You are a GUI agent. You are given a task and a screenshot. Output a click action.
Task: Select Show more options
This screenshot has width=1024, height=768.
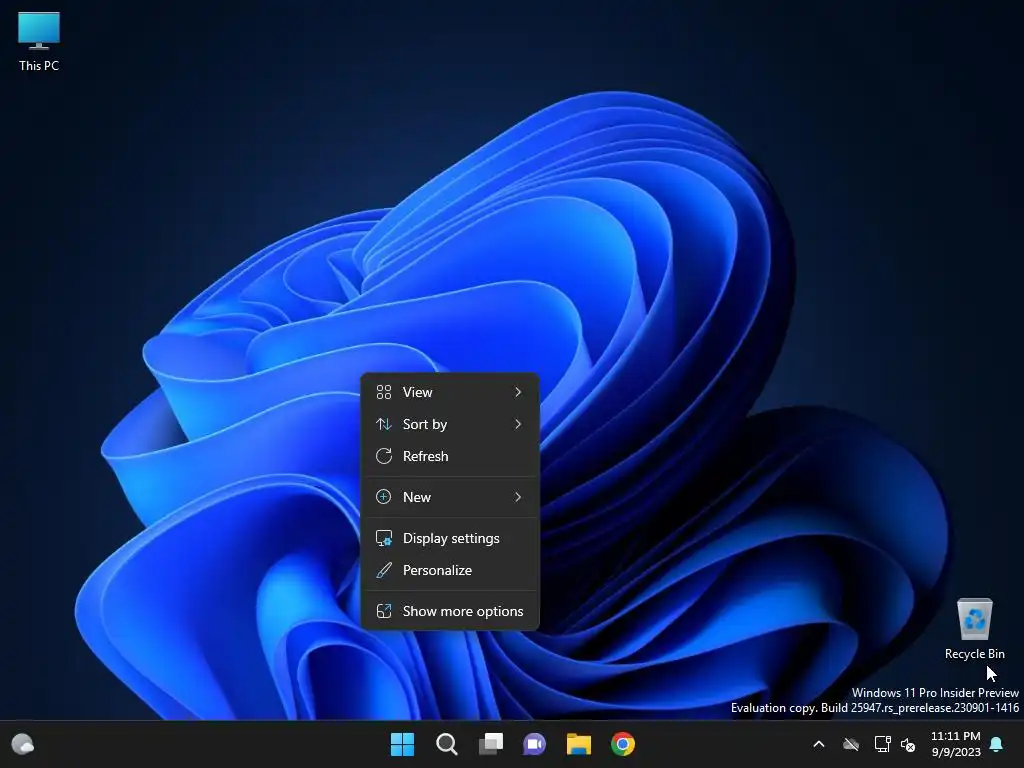pyautogui.click(x=450, y=611)
